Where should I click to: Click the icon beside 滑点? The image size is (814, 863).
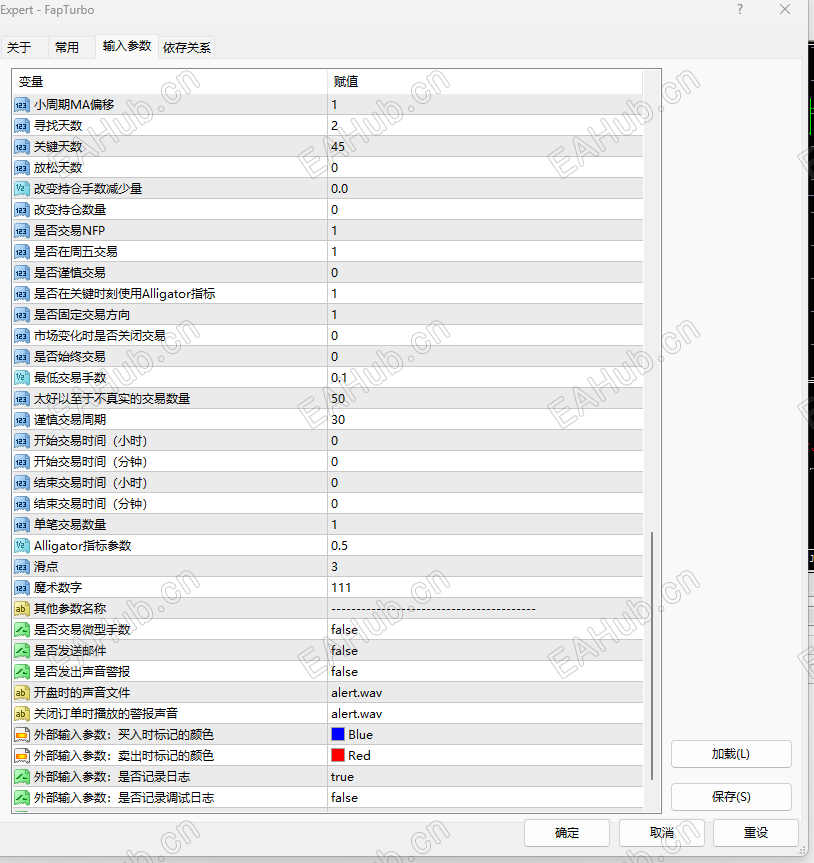click(21, 567)
